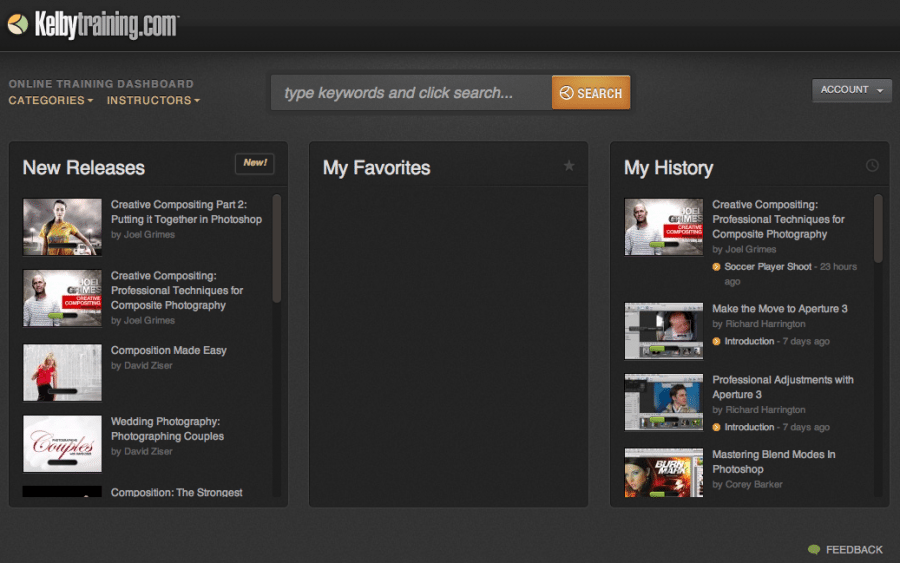Click the orange Search button
The height and width of the screenshot is (563, 900).
click(591, 92)
